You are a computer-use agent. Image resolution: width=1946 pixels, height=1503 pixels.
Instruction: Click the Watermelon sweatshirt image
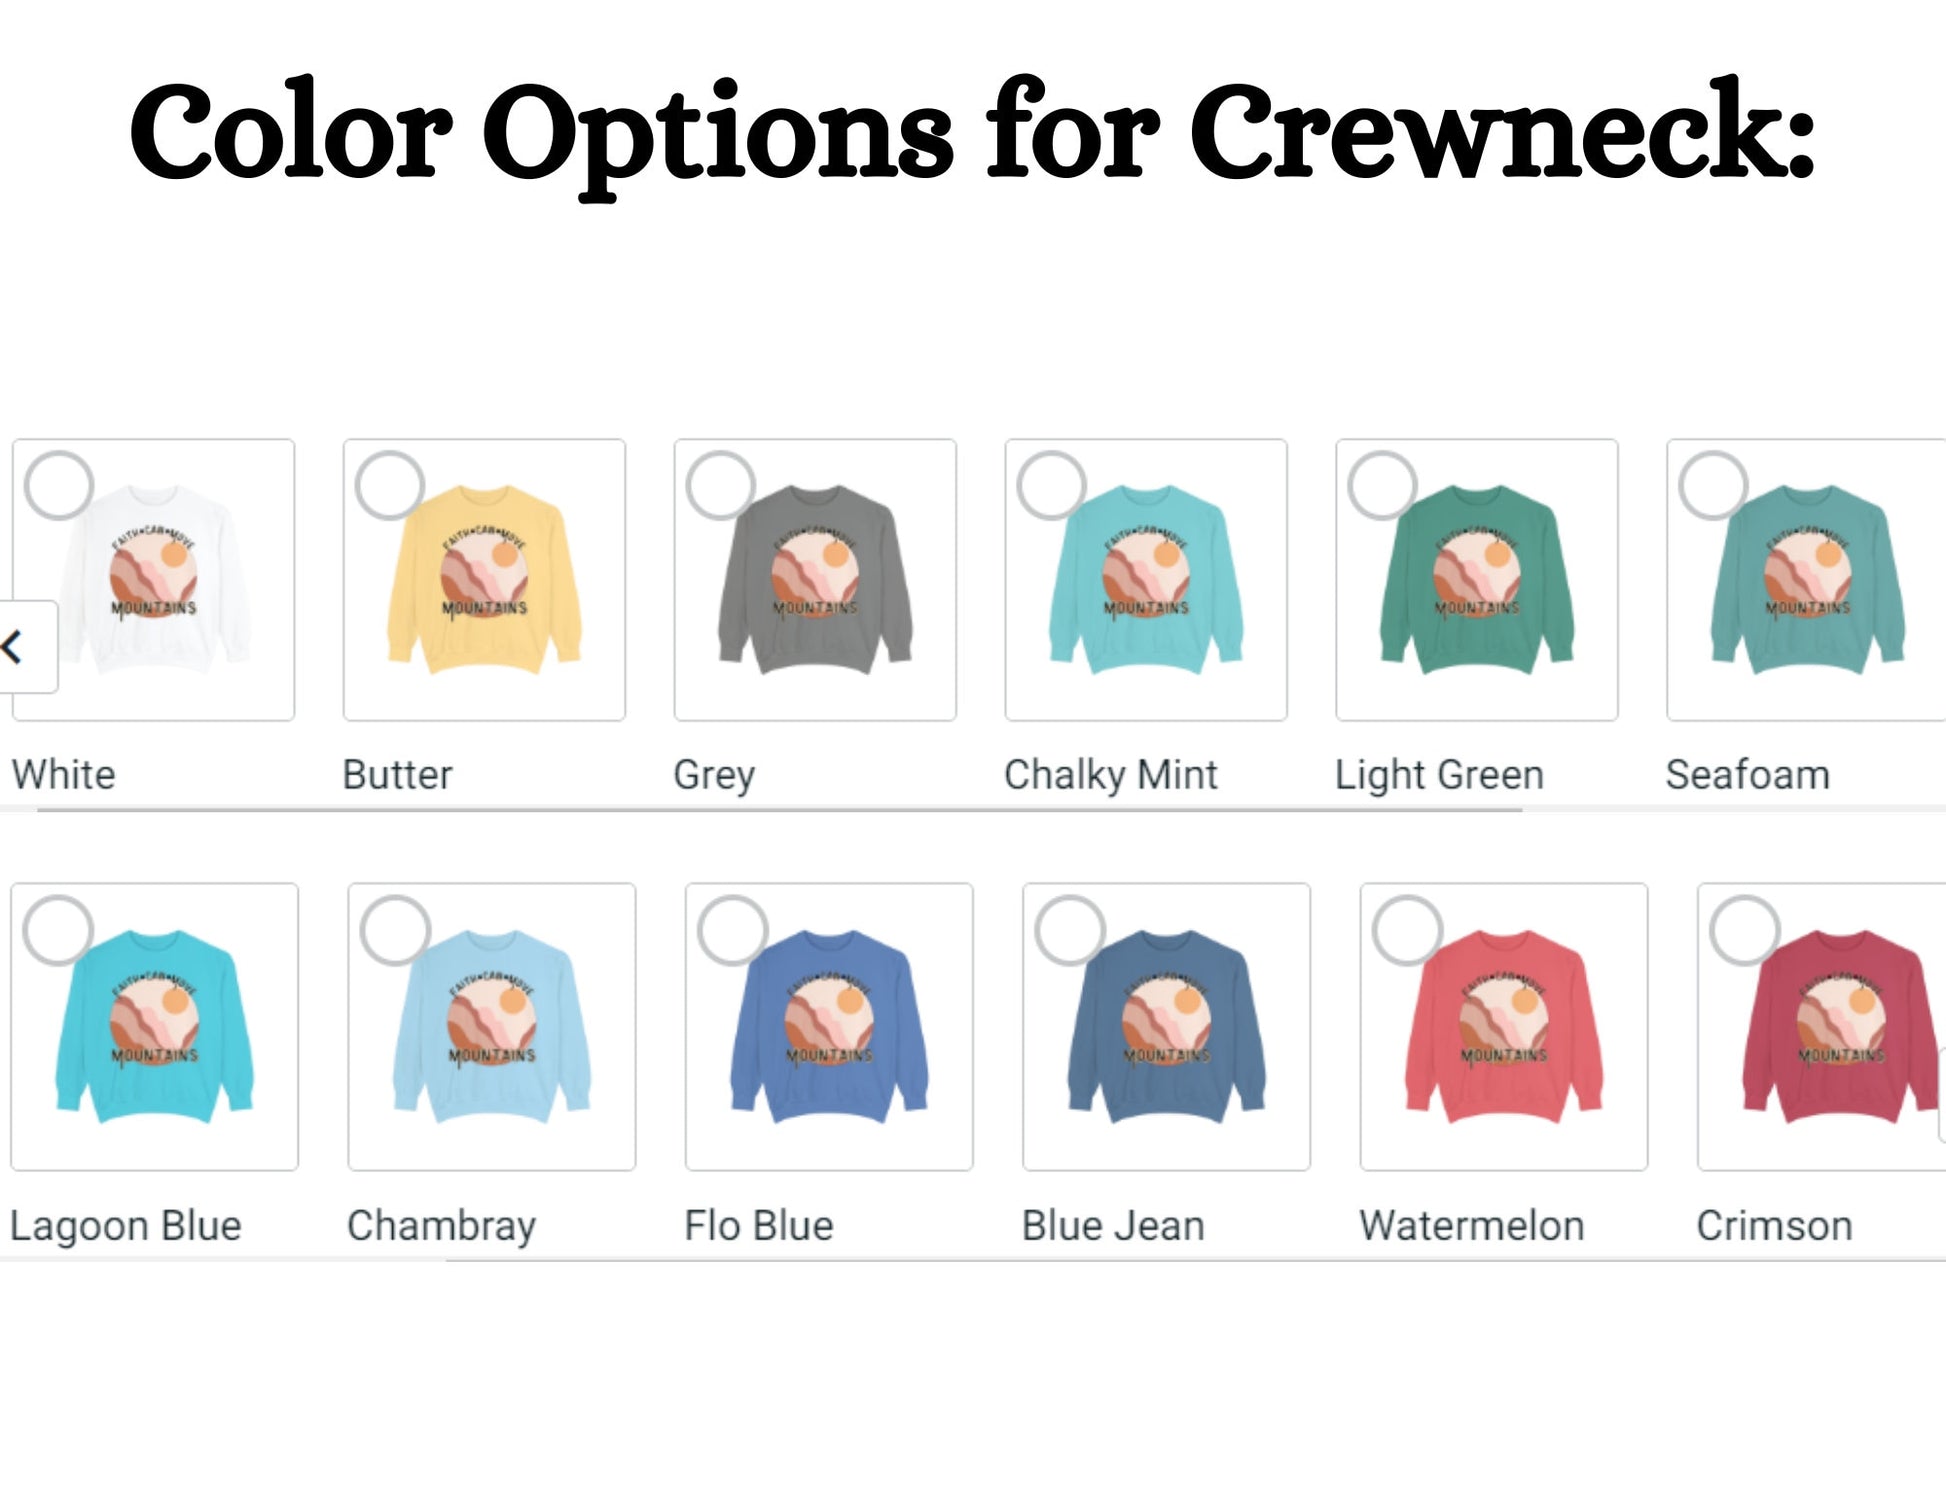point(1504,1027)
